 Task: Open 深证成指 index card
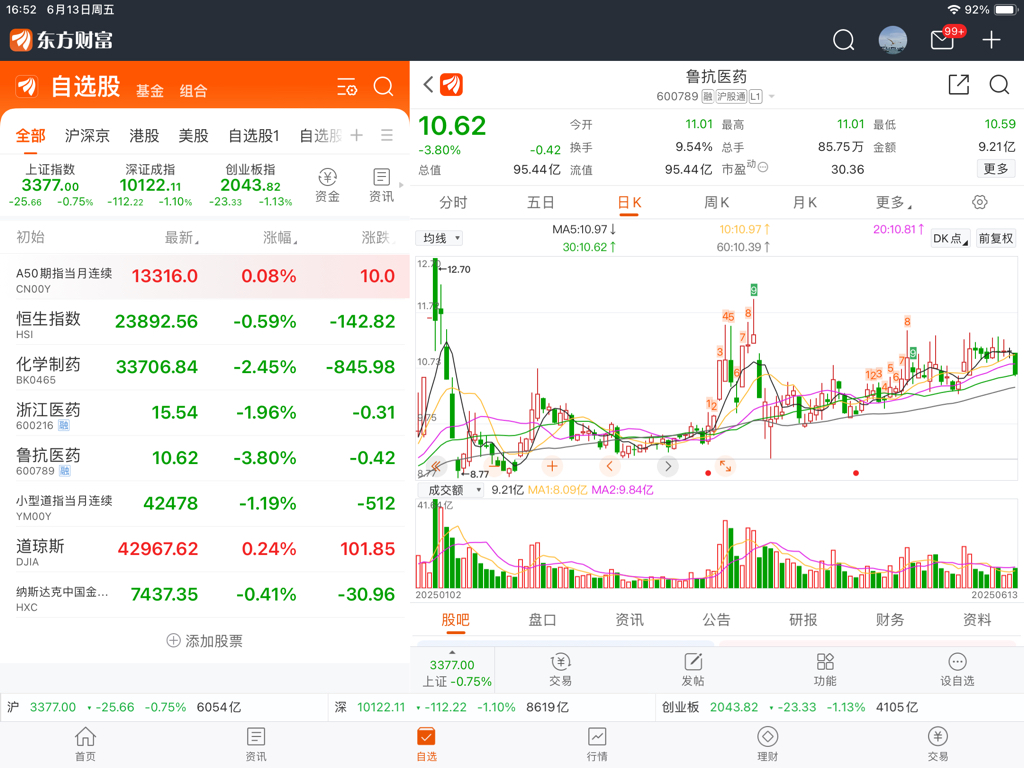(x=150, y=185)
